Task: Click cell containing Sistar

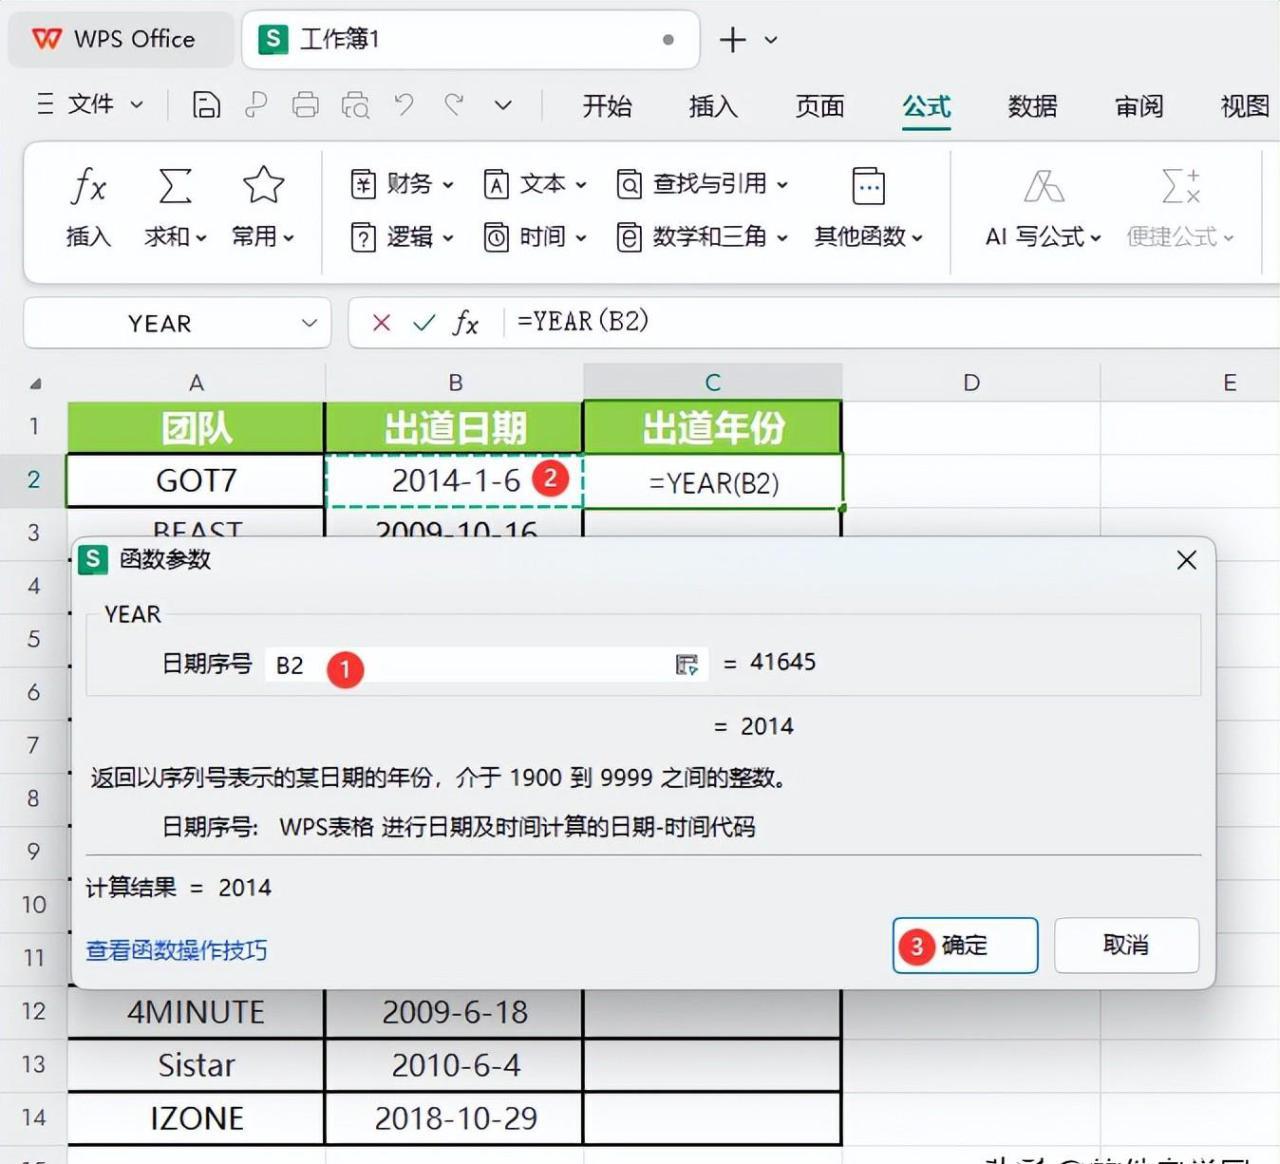Action: coord(196,1065)
